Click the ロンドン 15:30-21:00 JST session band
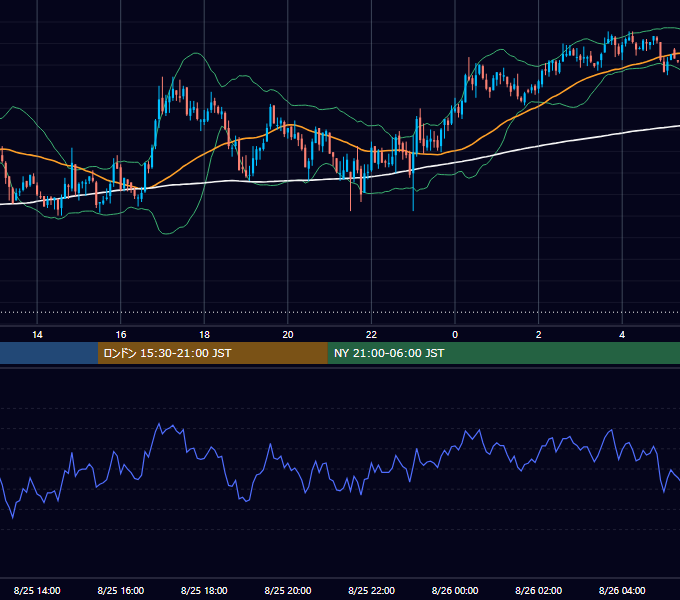 212,353
